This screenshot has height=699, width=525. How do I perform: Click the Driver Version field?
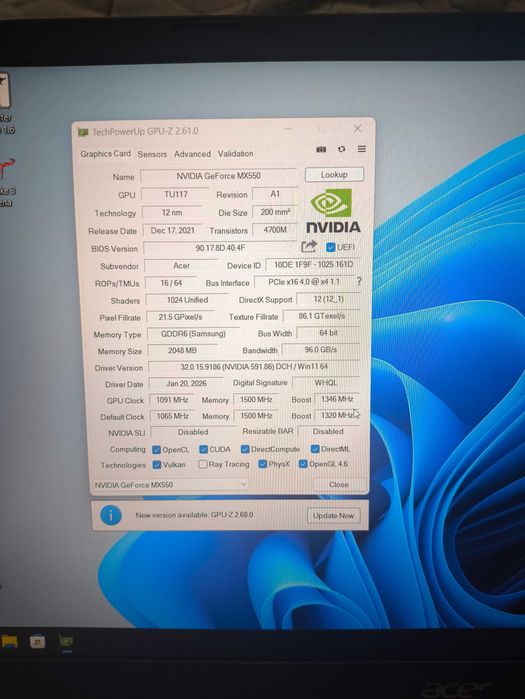(x=254, y=366)
